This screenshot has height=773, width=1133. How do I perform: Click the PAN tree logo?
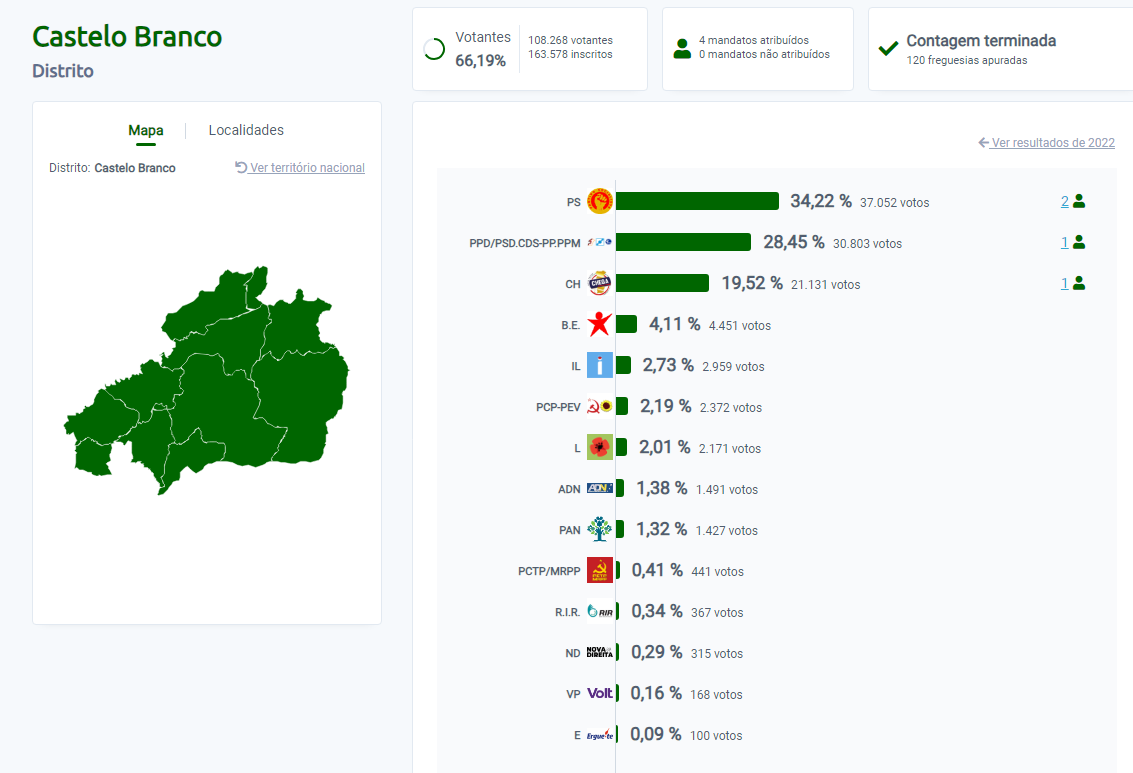click(x=599, y=530)
